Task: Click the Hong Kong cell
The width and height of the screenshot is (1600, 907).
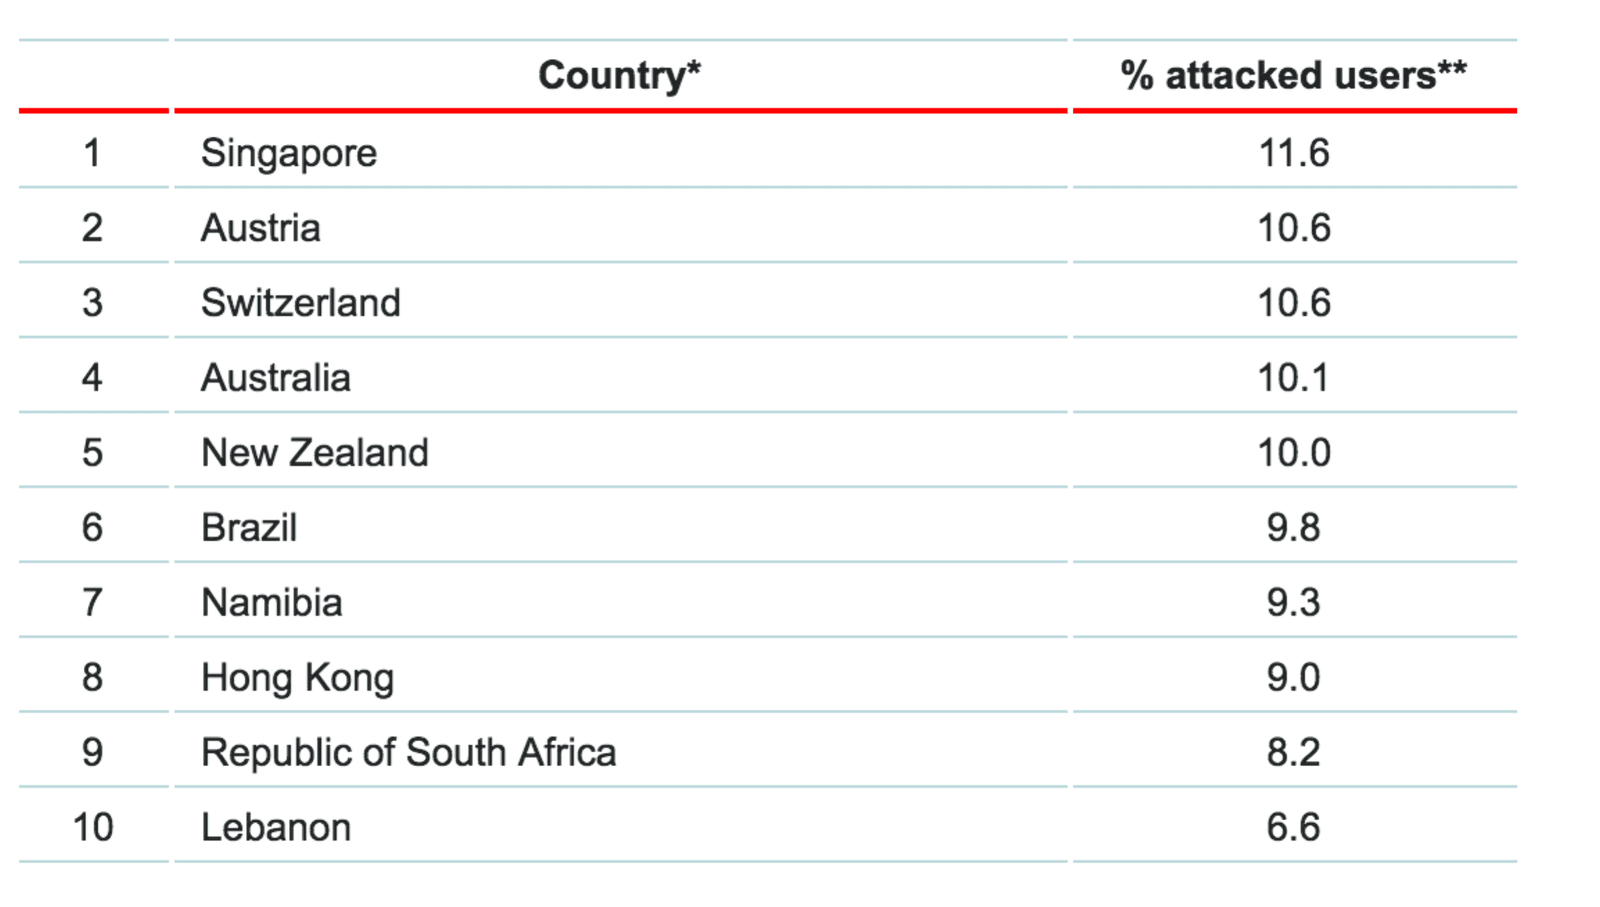Action: (297, 678)
